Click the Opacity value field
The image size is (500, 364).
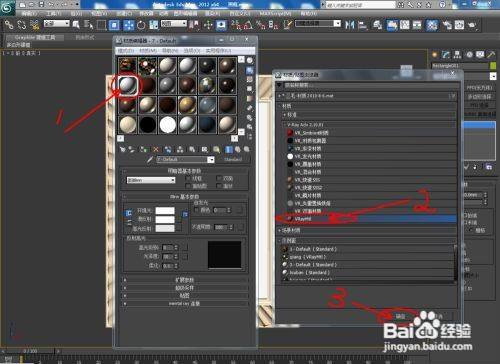[x=221, y=227]
